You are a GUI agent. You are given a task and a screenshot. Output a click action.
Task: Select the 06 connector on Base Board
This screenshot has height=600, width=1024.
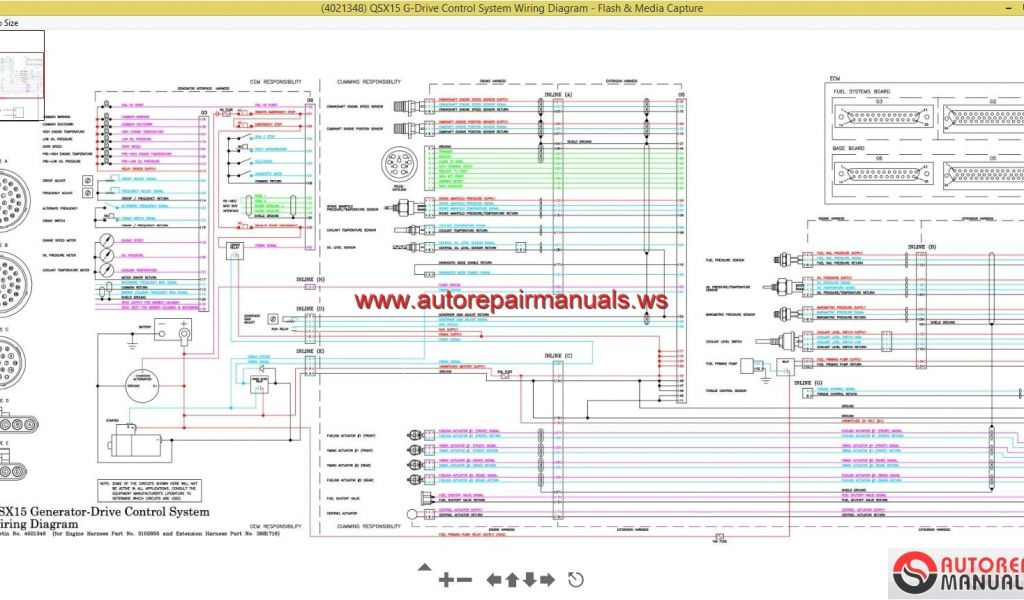click(x=879, y=170)
